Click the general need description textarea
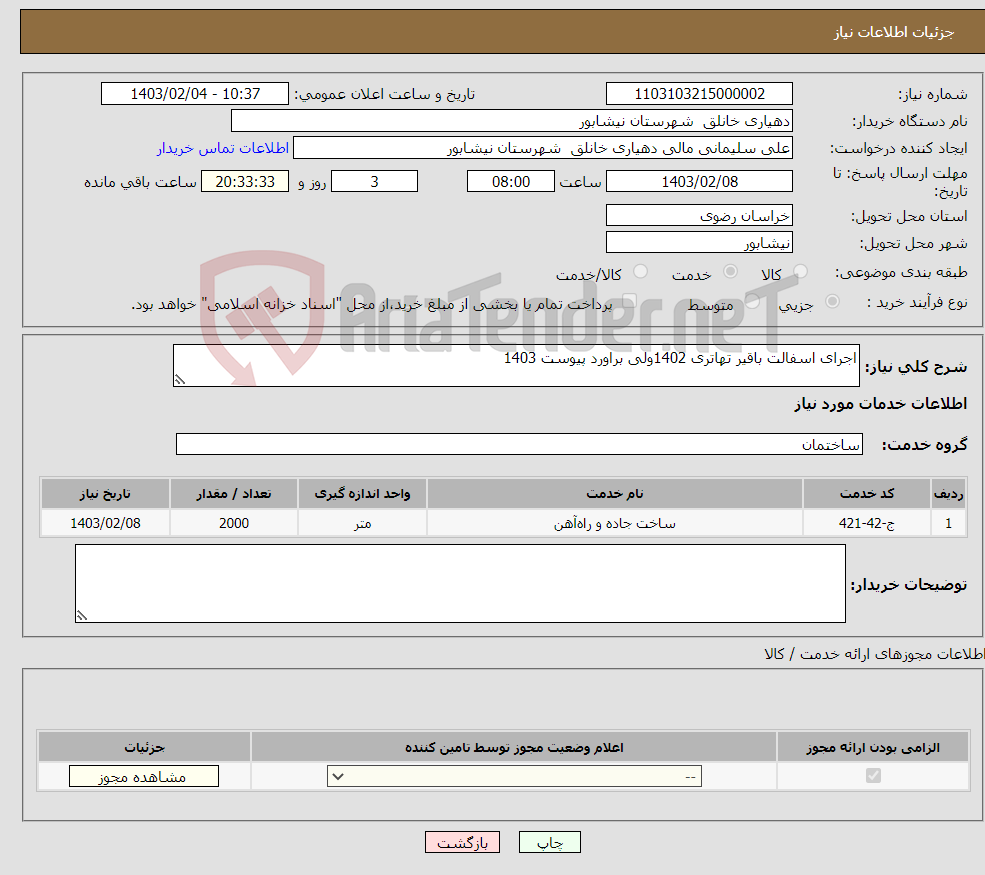The height and width of the screenshot is (875, 985). point(516,366)
